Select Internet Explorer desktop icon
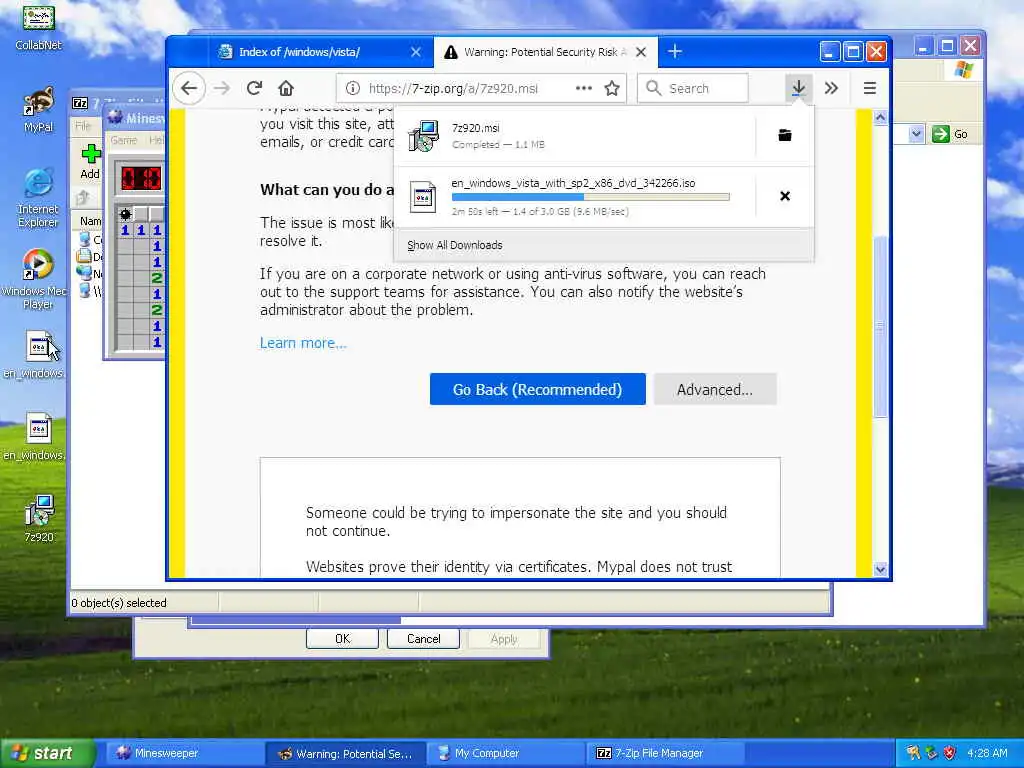 point(38,198)
